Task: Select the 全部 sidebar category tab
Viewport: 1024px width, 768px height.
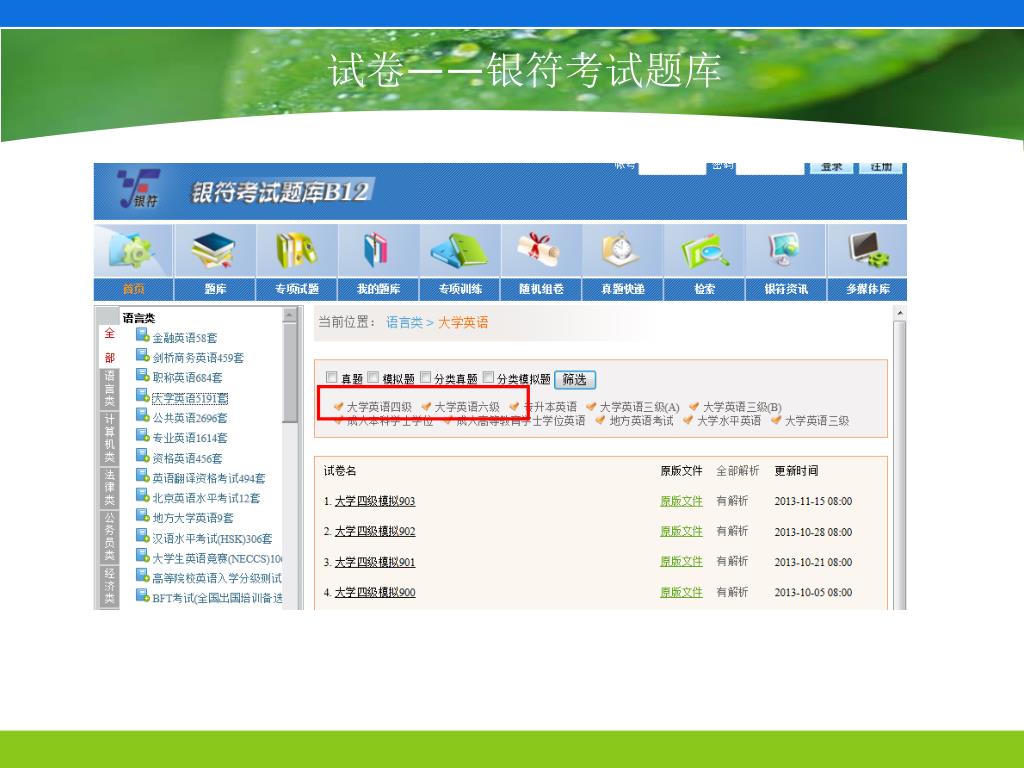Action: 109,346
